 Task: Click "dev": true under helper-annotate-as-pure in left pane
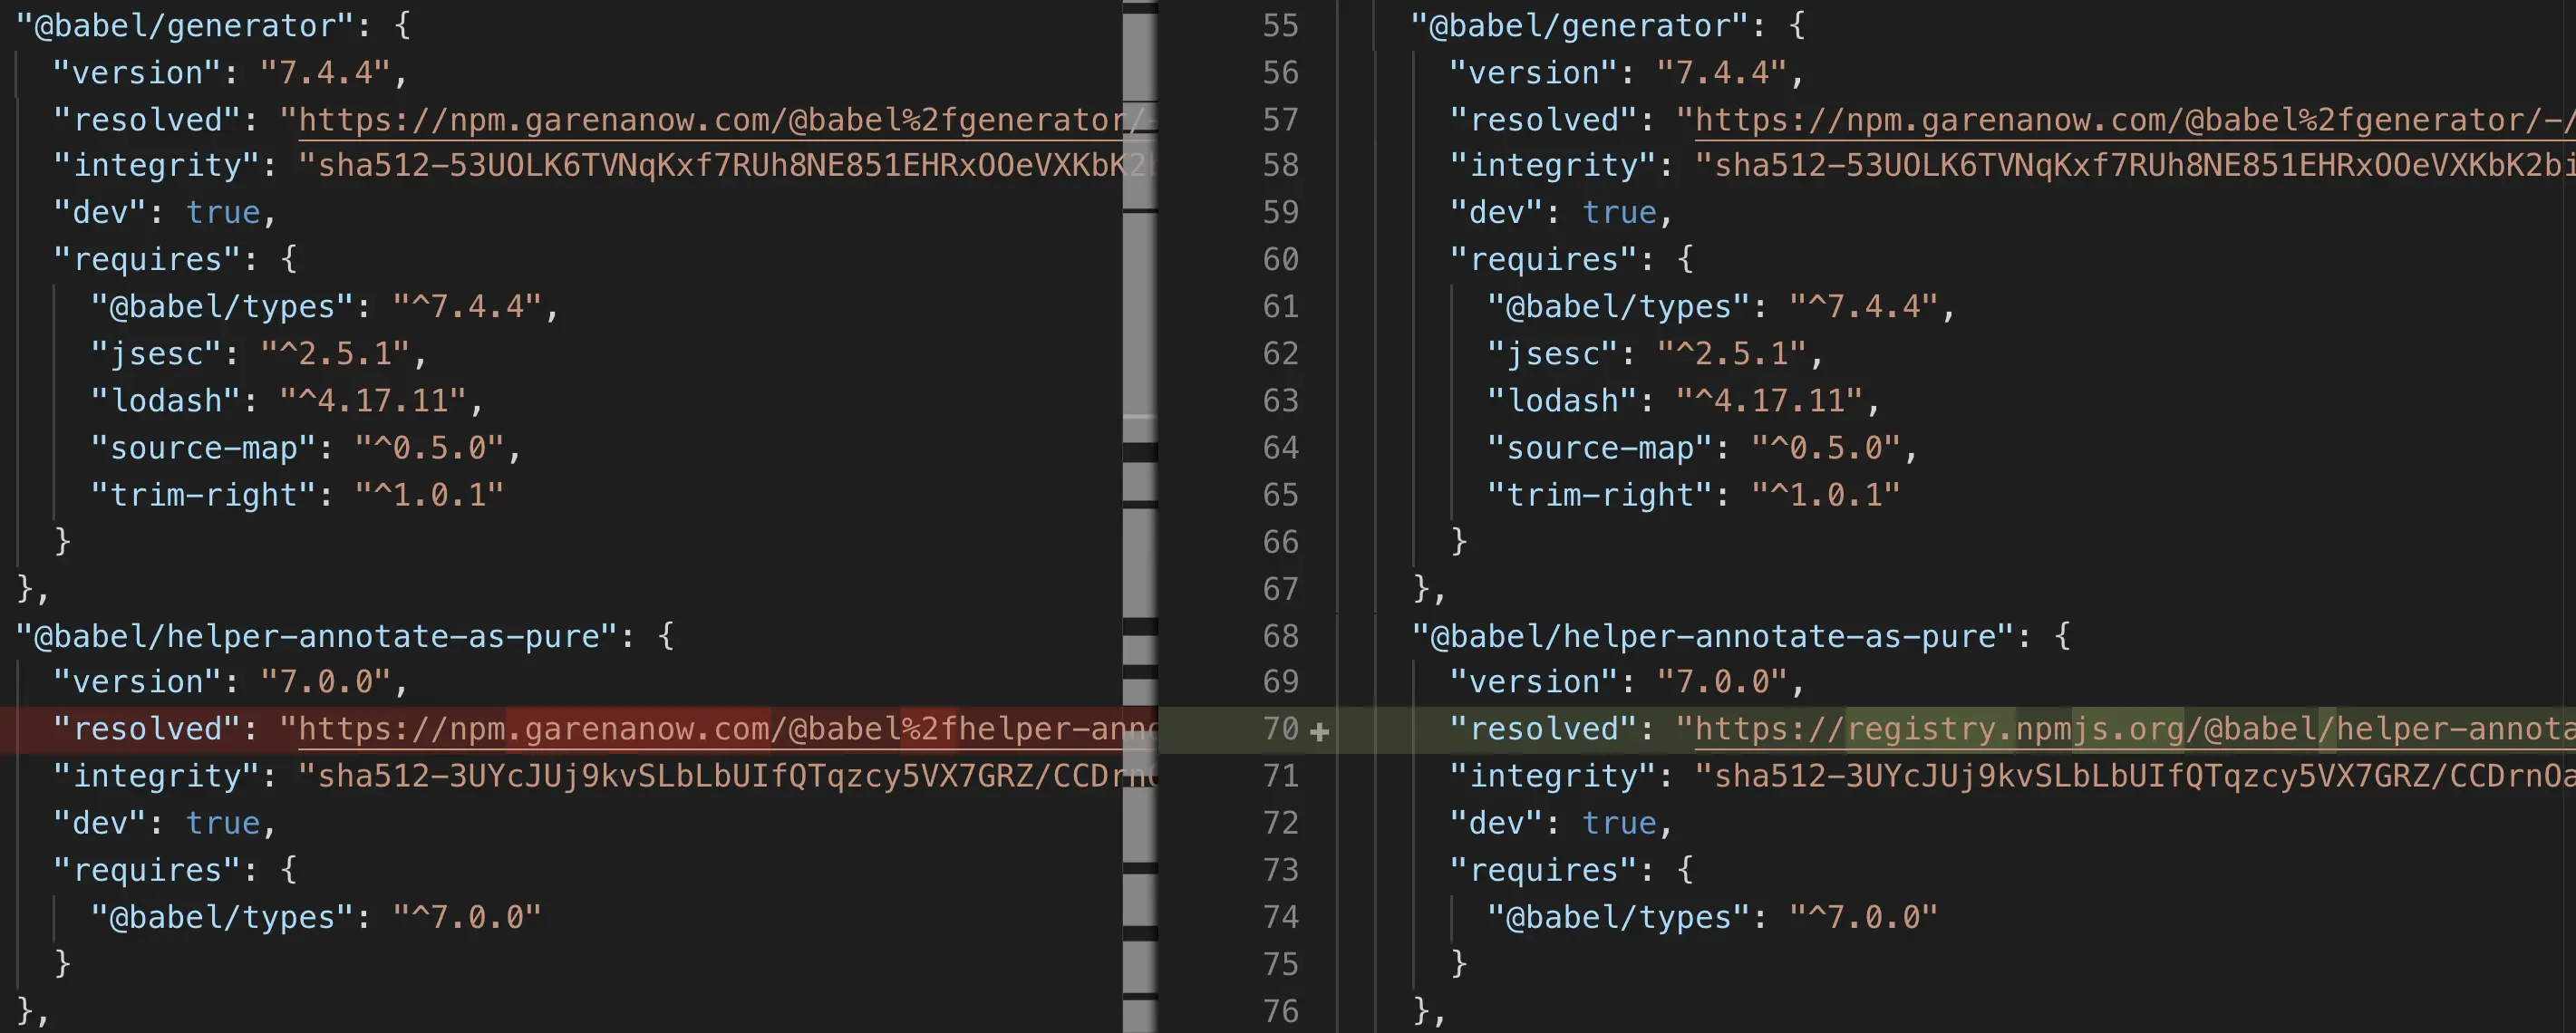[x=156, y=823]
